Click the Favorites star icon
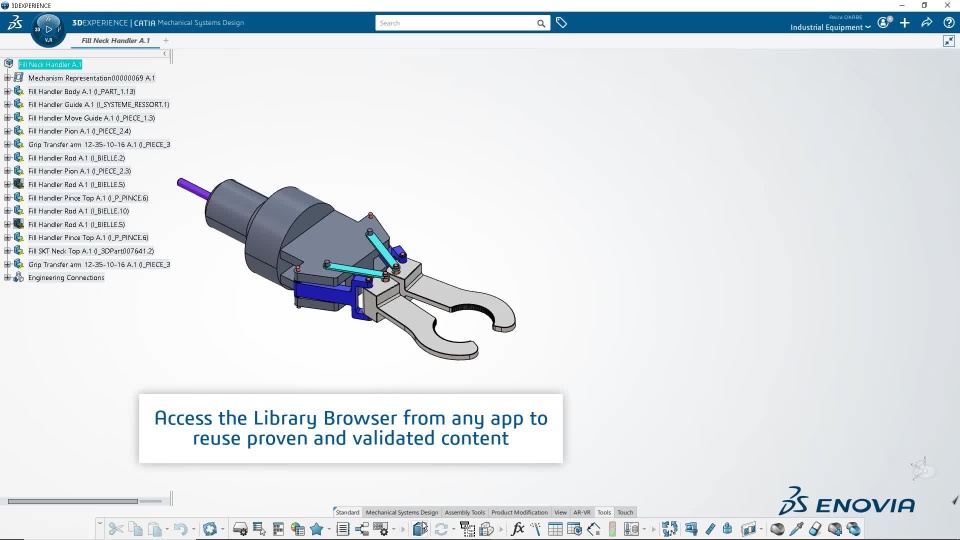This screenshot has height=540, width=960. point(317,528)
